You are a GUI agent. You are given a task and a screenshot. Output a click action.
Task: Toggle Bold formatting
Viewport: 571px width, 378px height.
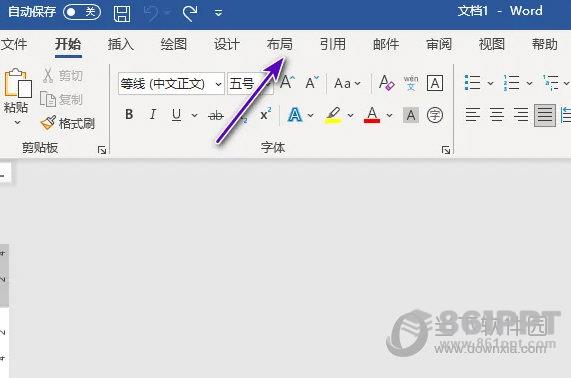pos(129,115)
